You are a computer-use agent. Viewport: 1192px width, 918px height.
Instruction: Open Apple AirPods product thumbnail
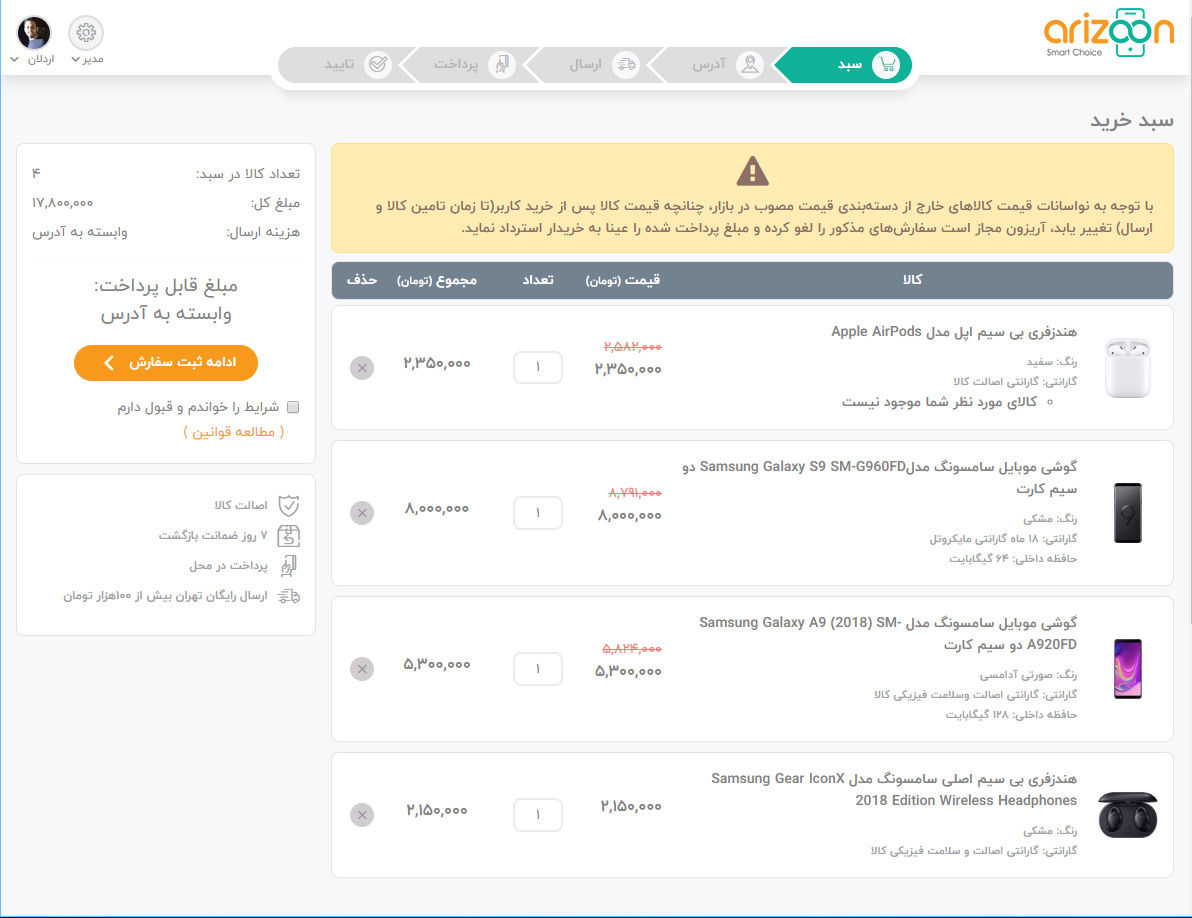tap(1127, 369)
